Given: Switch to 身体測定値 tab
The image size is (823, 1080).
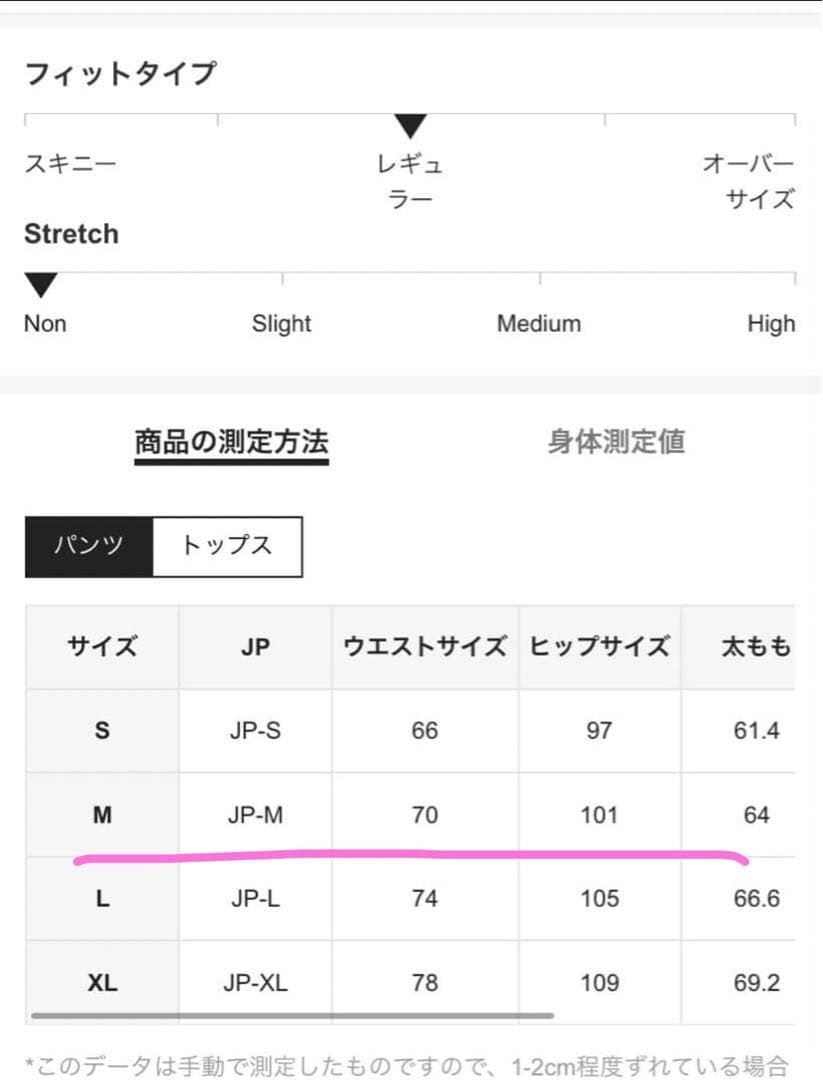Looking at the screenshot, I should point(616,442).
